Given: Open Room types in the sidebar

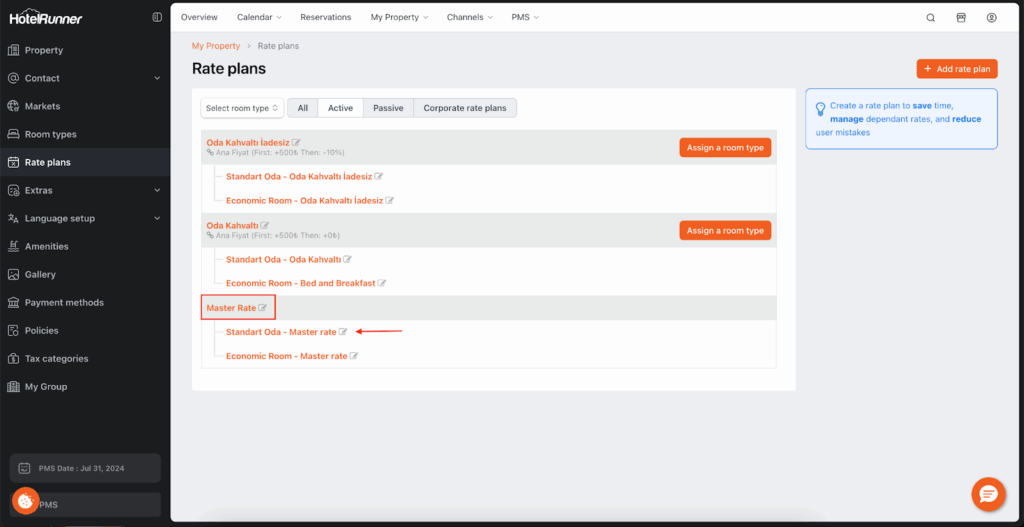Looking at the screenshot, I should 50,134.
